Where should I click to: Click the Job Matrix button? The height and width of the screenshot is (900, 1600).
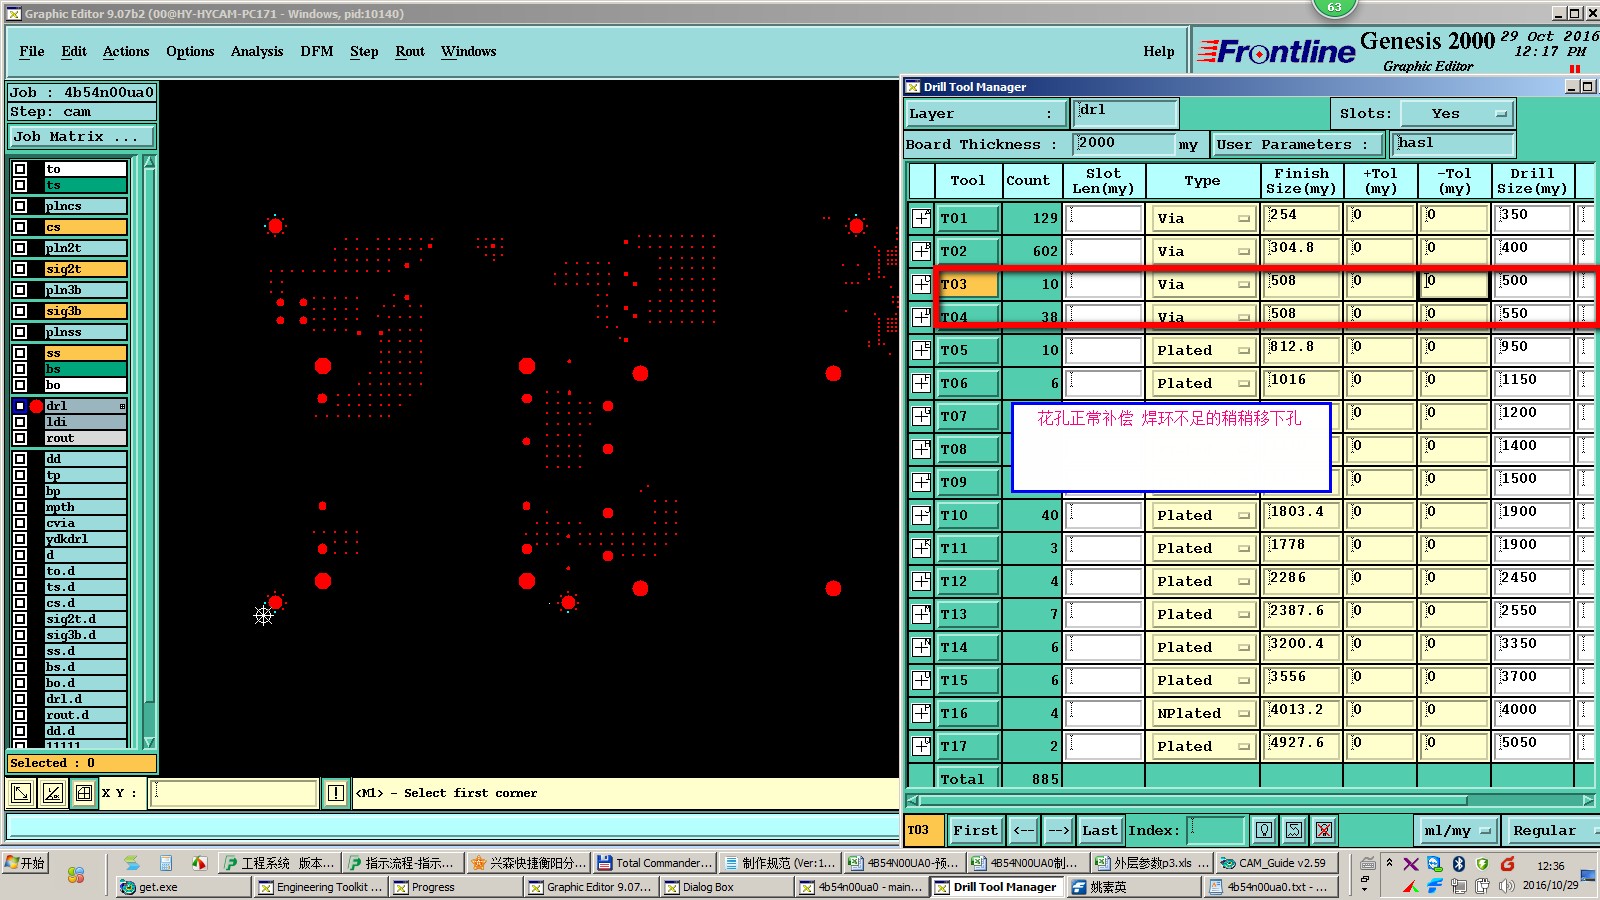[x=82, y=137]
